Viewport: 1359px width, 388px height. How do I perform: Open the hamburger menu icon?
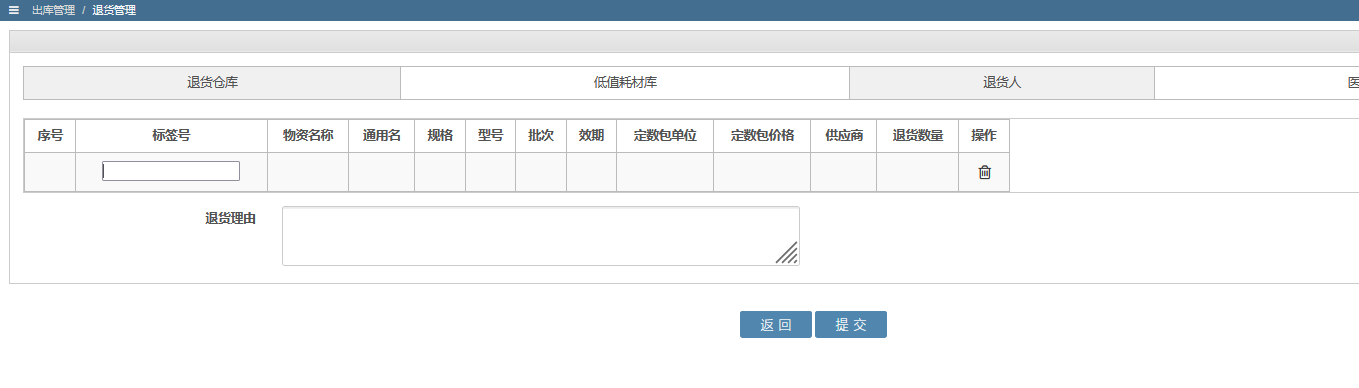(x=13, y=10)
